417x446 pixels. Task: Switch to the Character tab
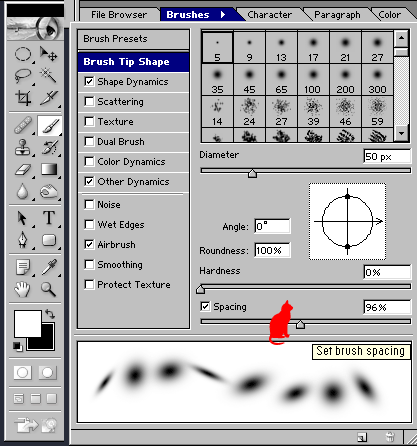point(269,15)
